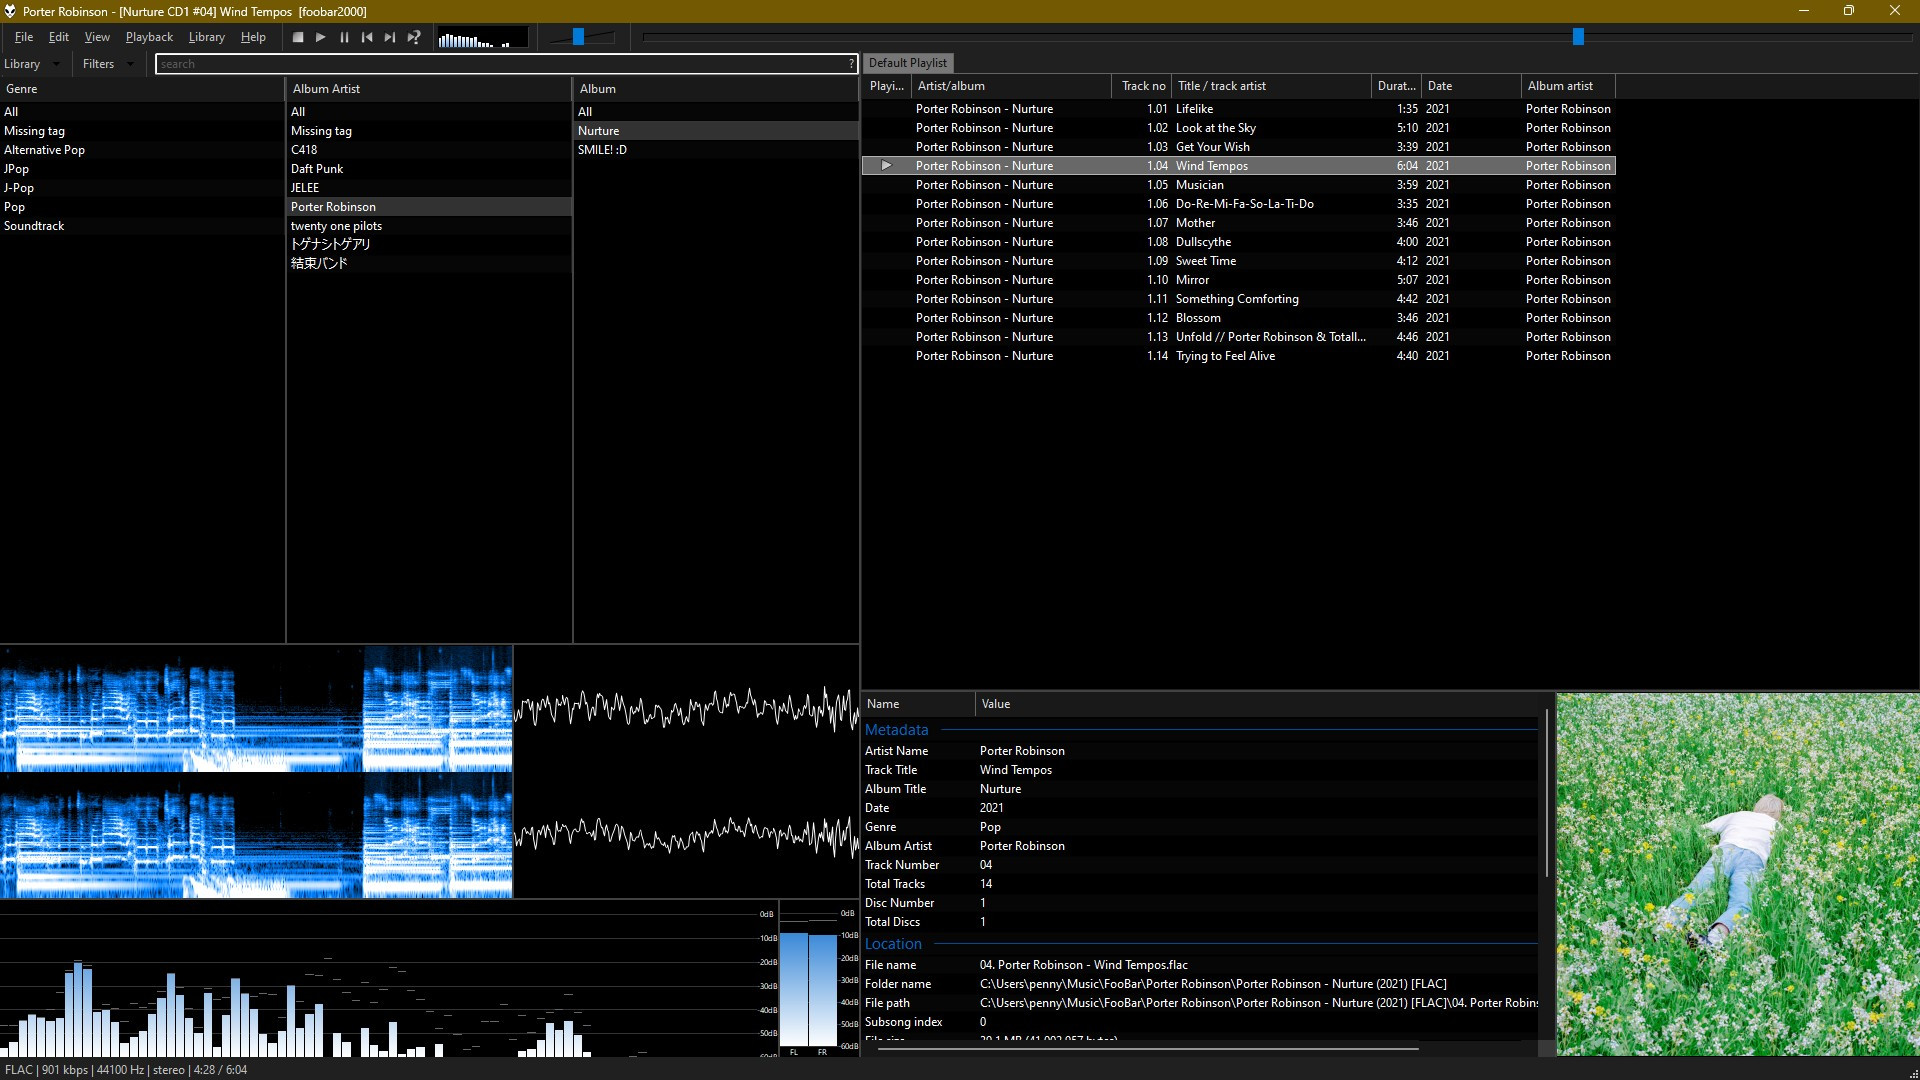Image resolution: width=1920 pixels, height=1080 pixels.
Task: Pause the track with the Pause button
Action: click(344, 37)
